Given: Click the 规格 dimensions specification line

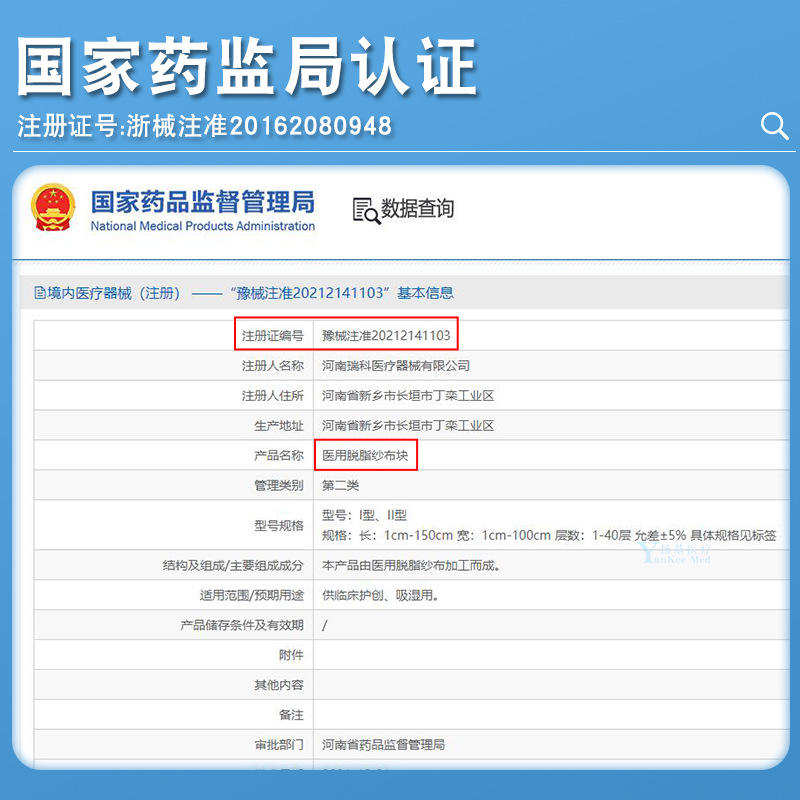Looking at the screenshot, I should [549, 535].
